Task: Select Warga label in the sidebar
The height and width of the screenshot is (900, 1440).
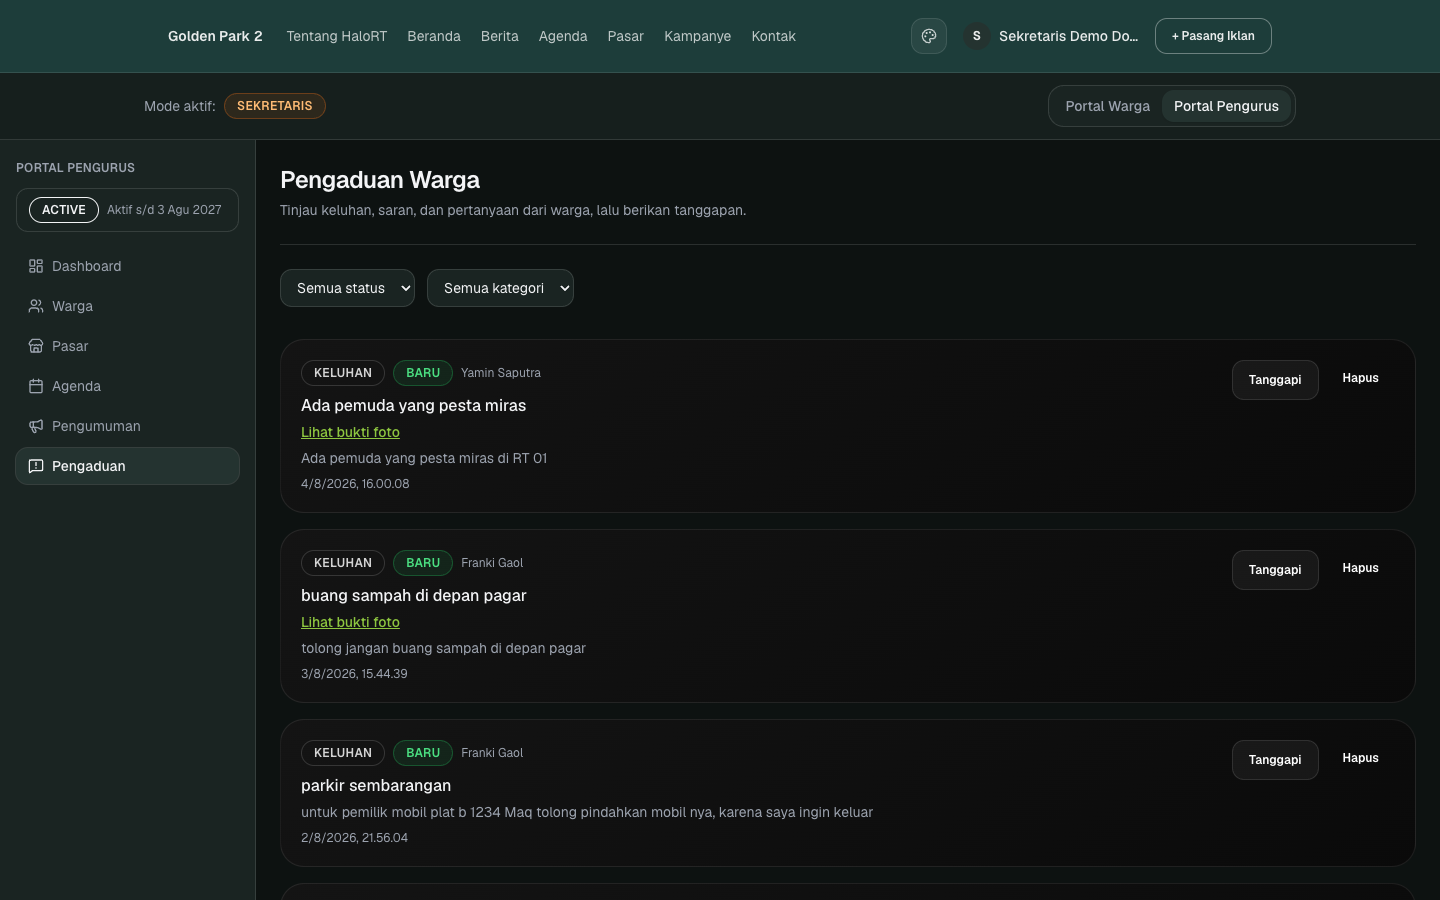Action: point(72,306)
